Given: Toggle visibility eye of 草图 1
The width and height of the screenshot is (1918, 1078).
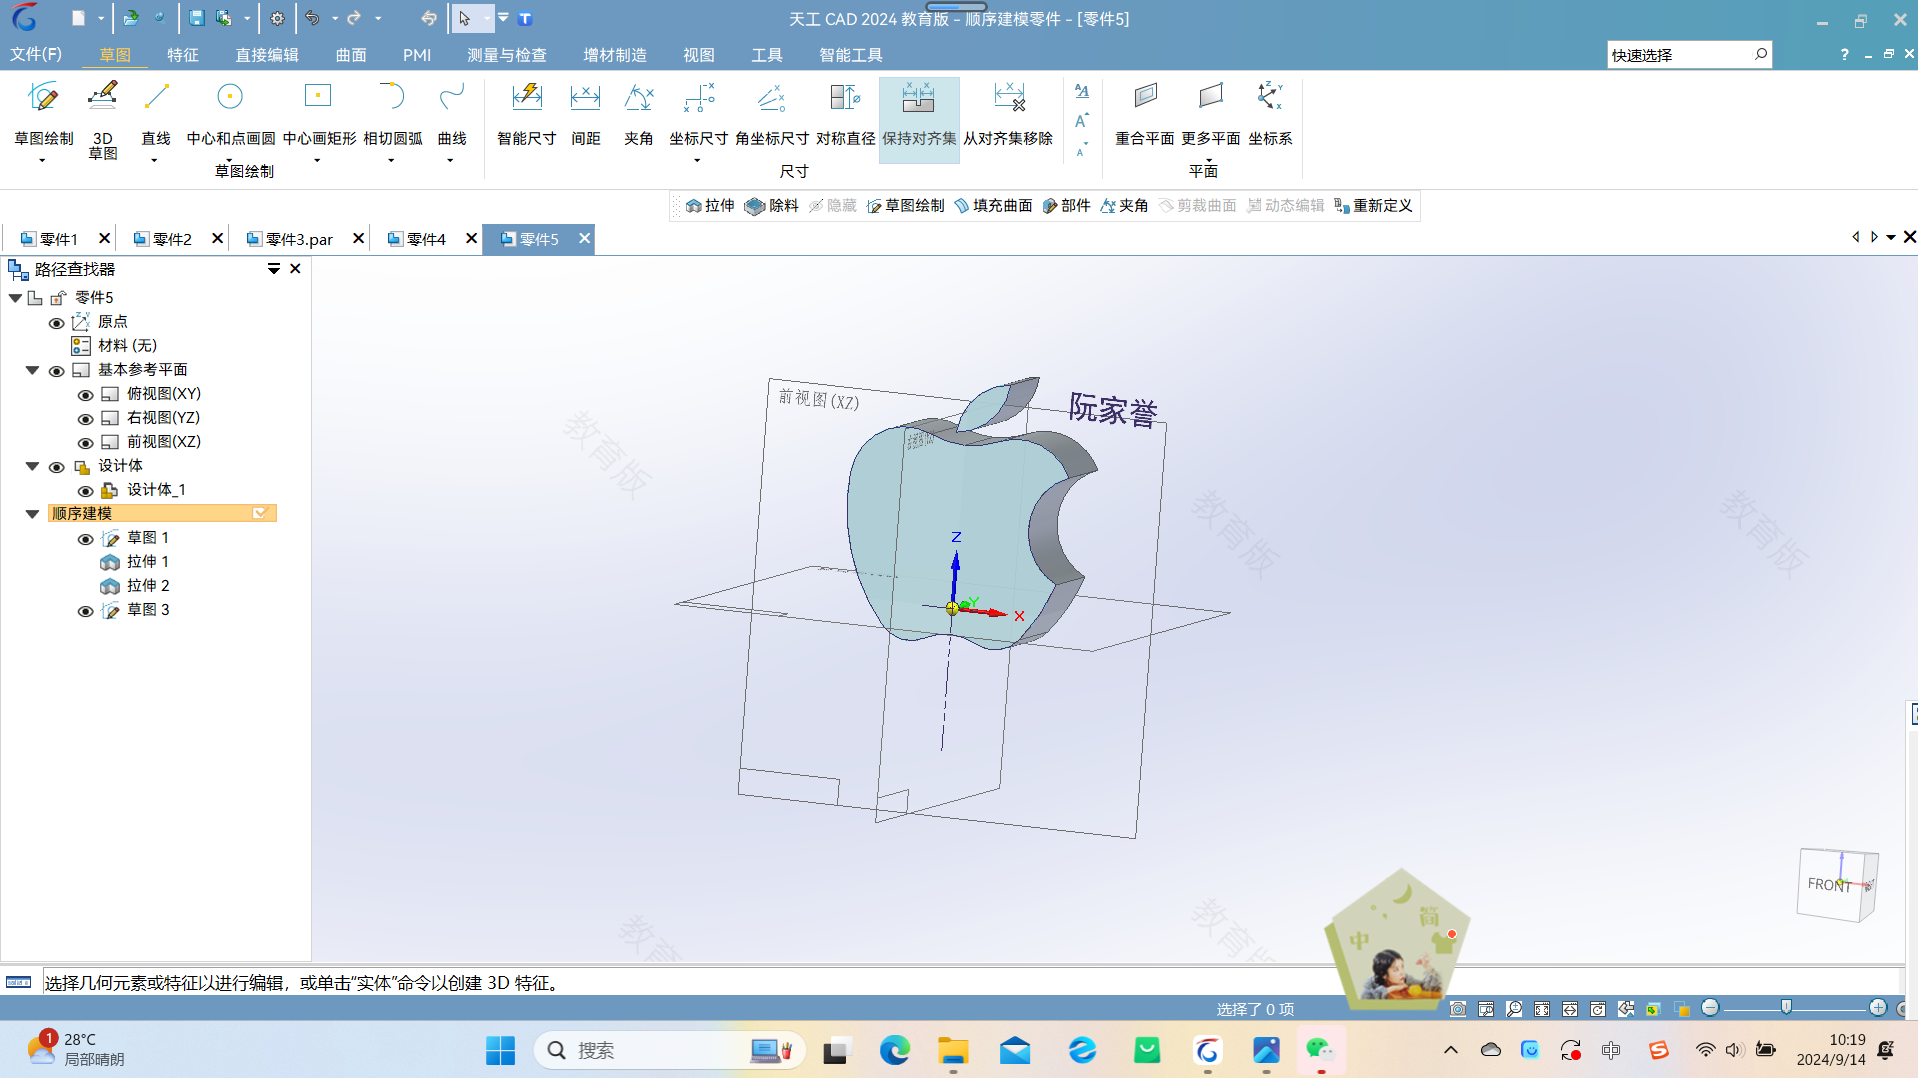Looking at the screenshot, I should pos(86,539).
